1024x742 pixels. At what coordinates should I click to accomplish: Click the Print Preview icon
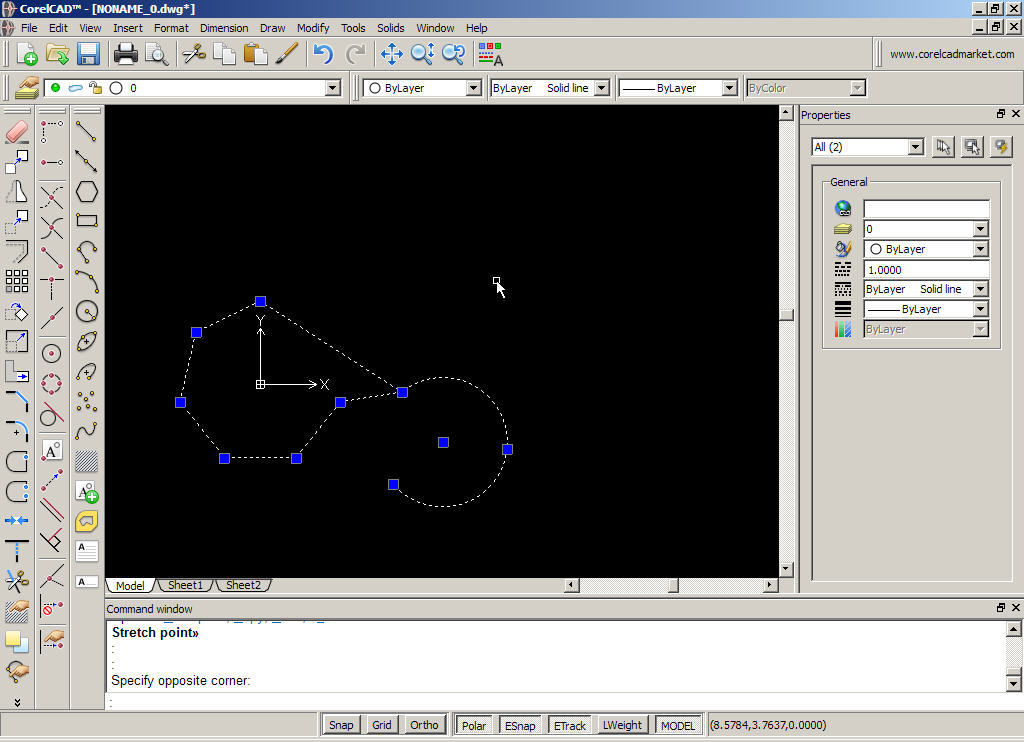[x=157, y=55]
